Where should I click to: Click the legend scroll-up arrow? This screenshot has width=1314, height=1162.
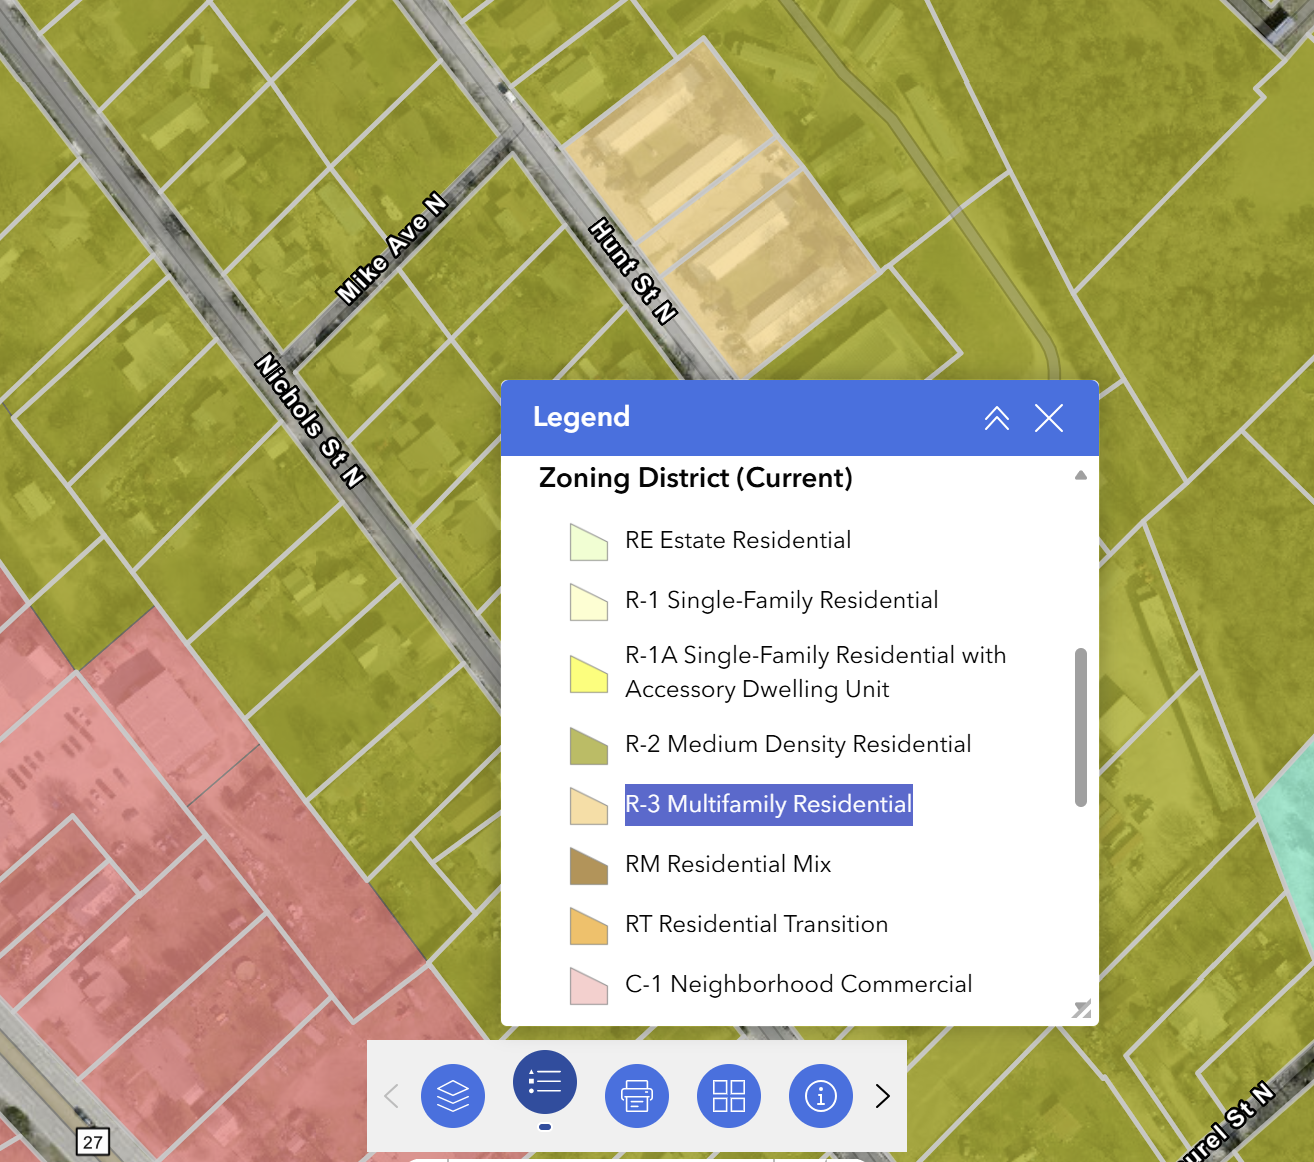point(1081,475)
